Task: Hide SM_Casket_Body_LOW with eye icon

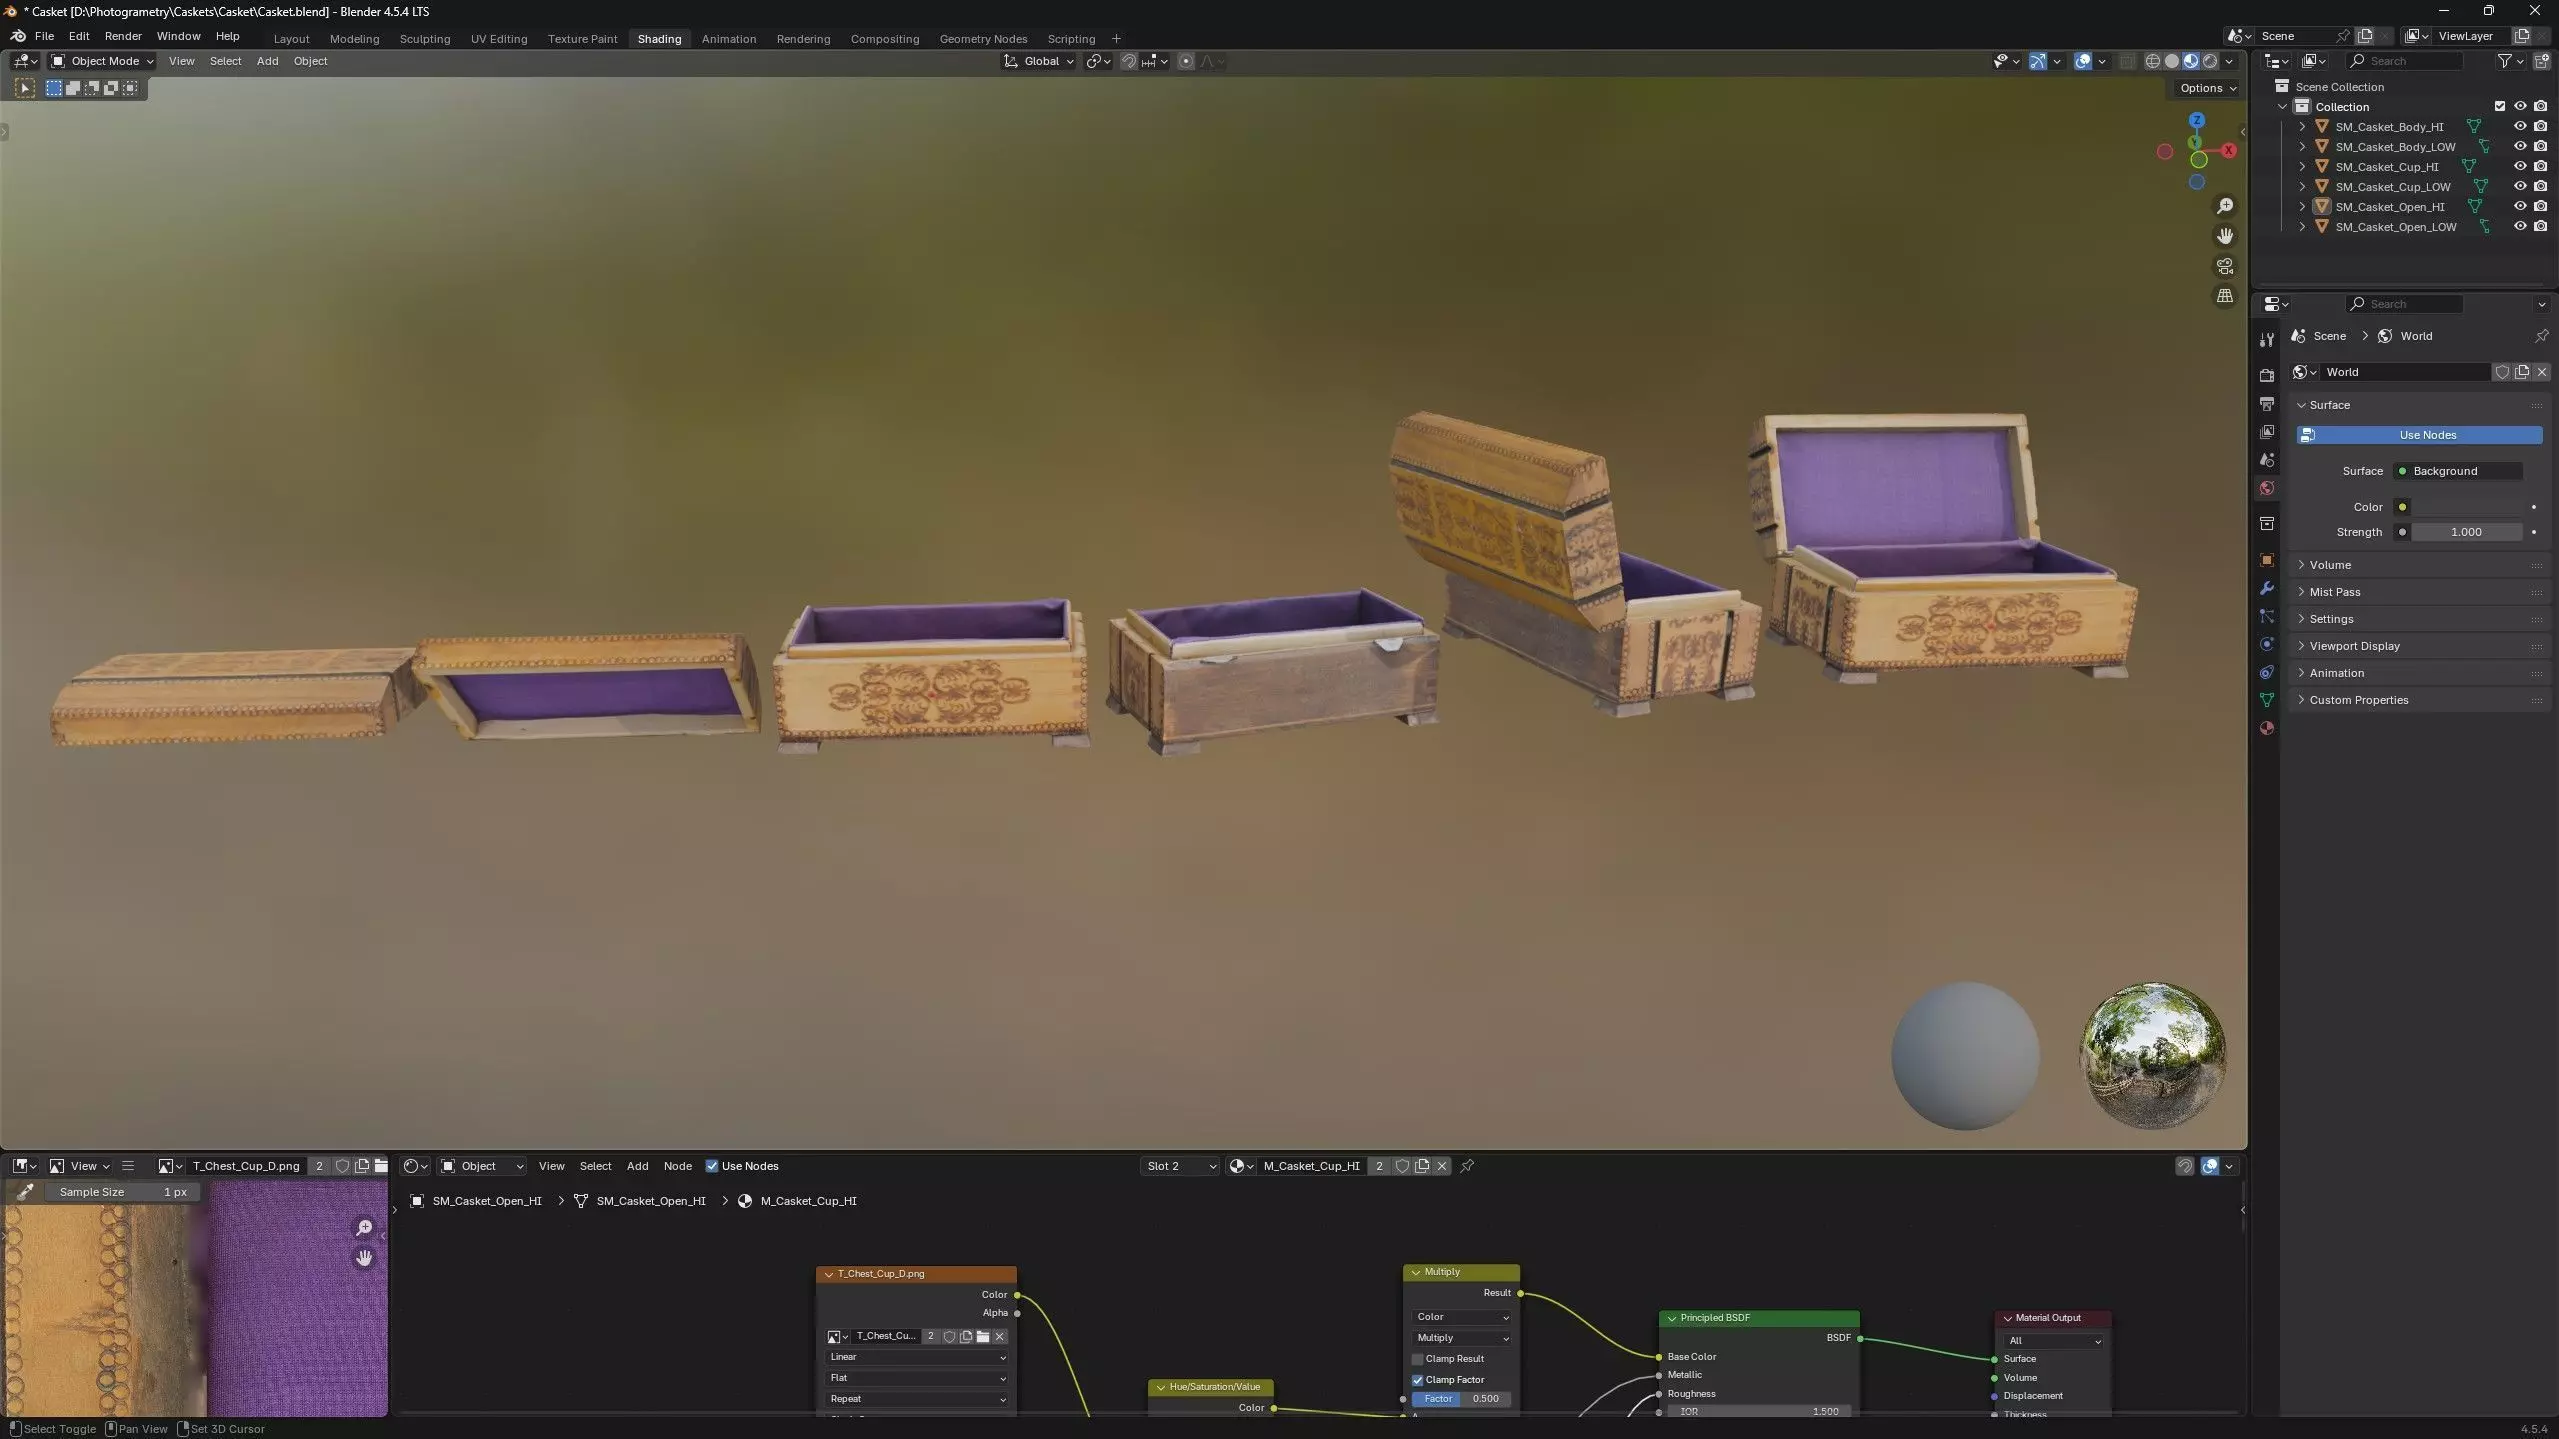Action: click(2520, 147)
